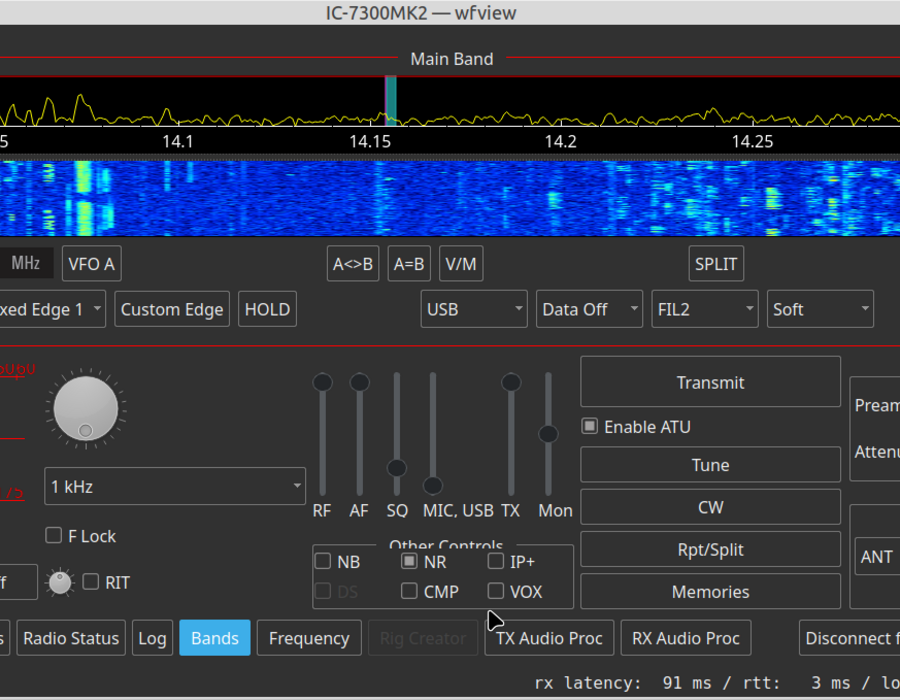Click the Transmit button
Viewport: 900px width, 700px height.
click(x=711, y=382)
